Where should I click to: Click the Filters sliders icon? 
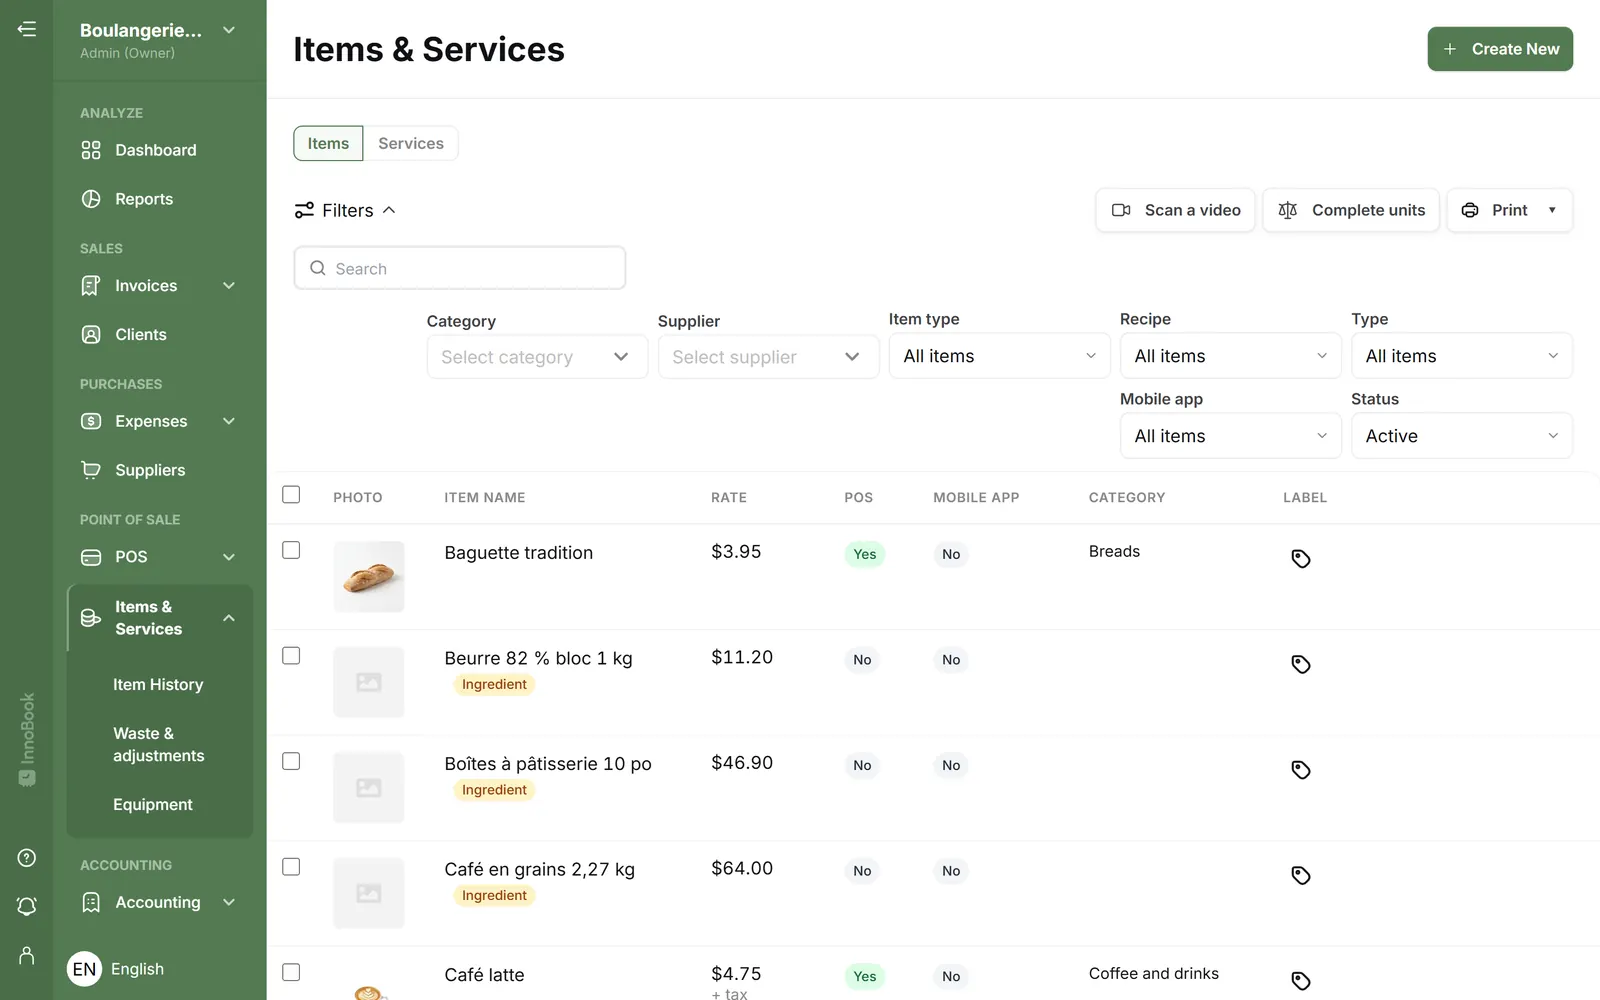(x=304, y=210)
